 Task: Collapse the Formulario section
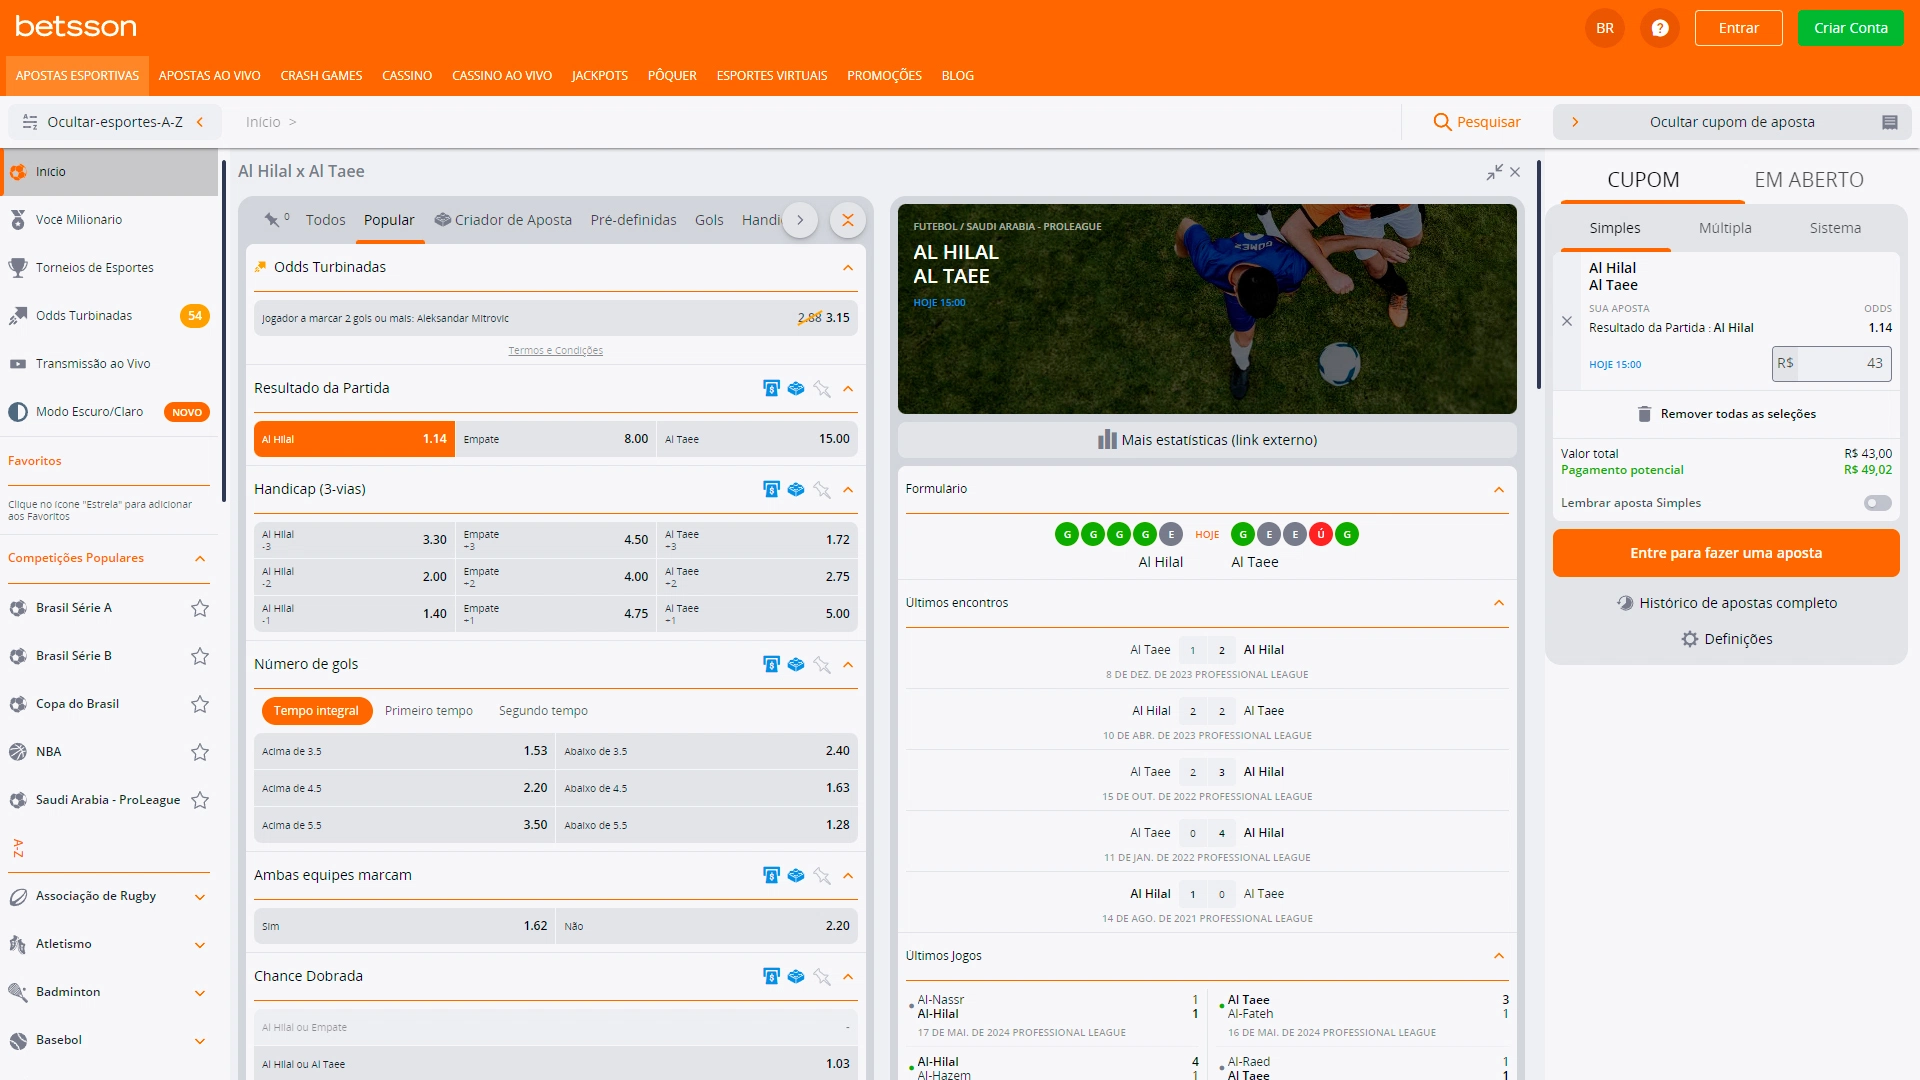(x=1498, y=489)
